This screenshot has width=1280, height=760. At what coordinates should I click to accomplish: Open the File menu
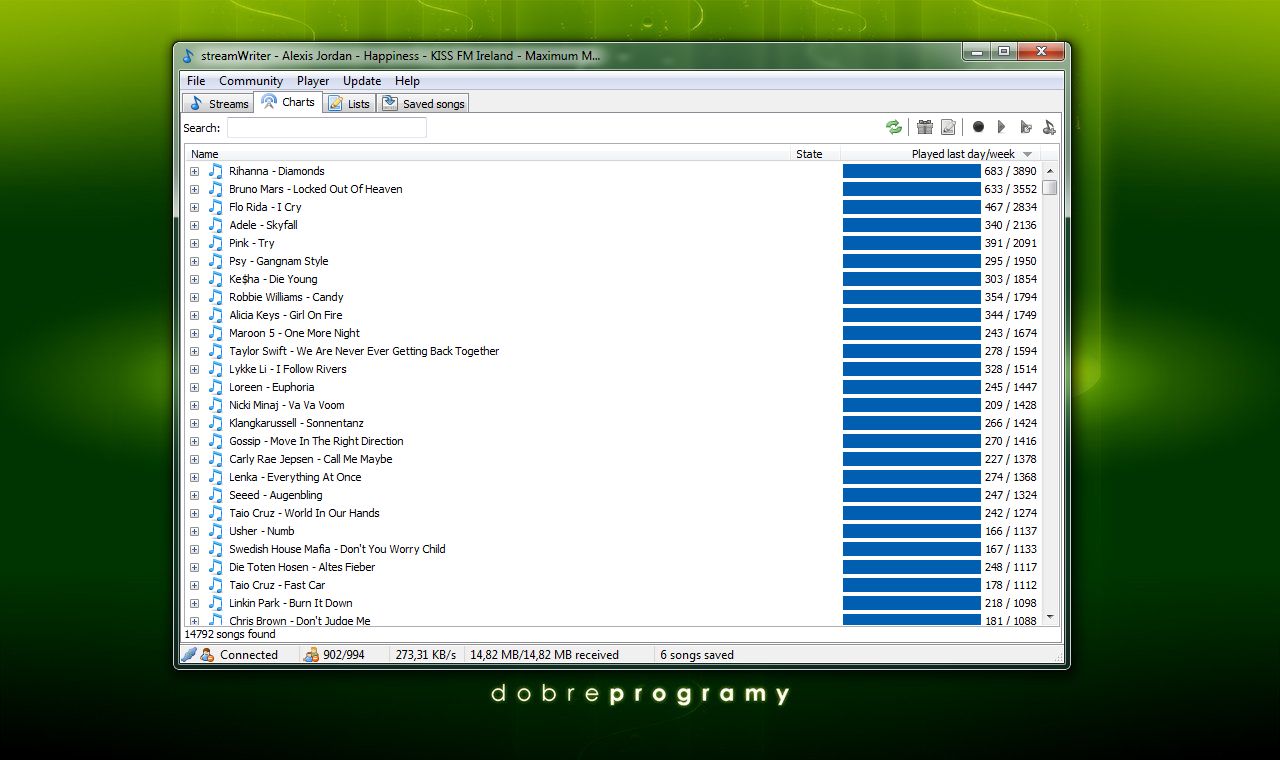click(x=196, y=81)
